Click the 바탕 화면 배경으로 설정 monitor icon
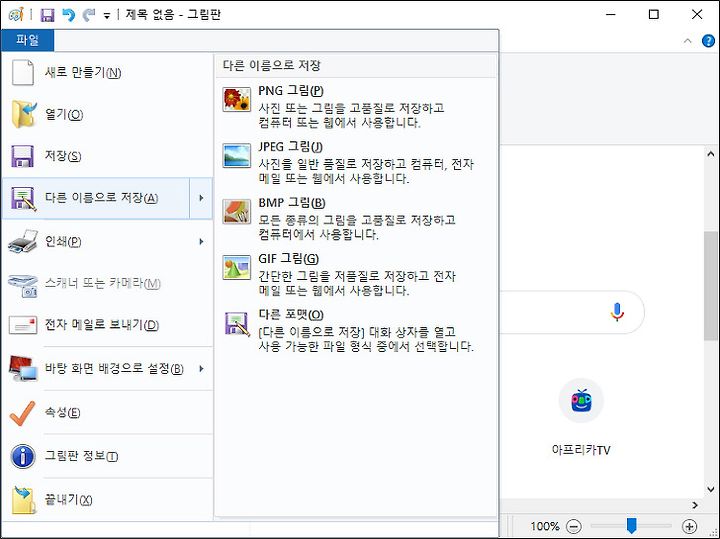Viewport: 720px width, 539px height. click(22, 368)
